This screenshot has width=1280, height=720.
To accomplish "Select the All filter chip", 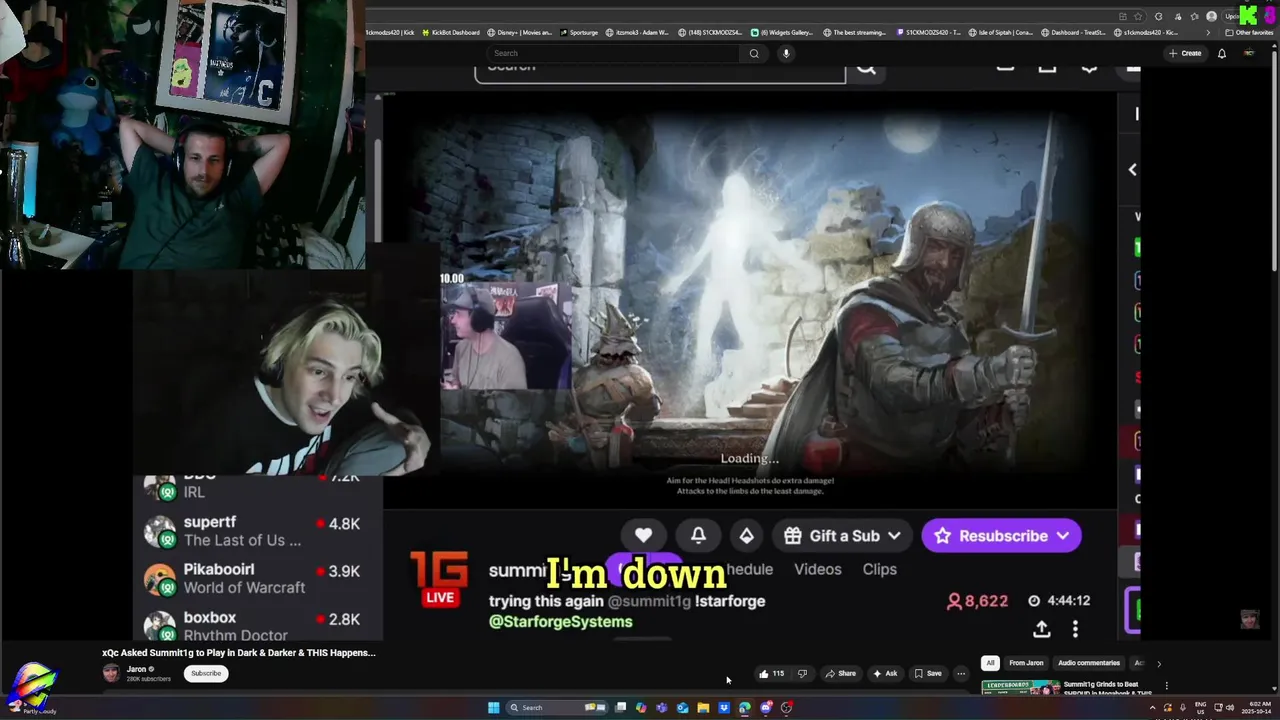I will pyautogui.click(x=990, y=663).
